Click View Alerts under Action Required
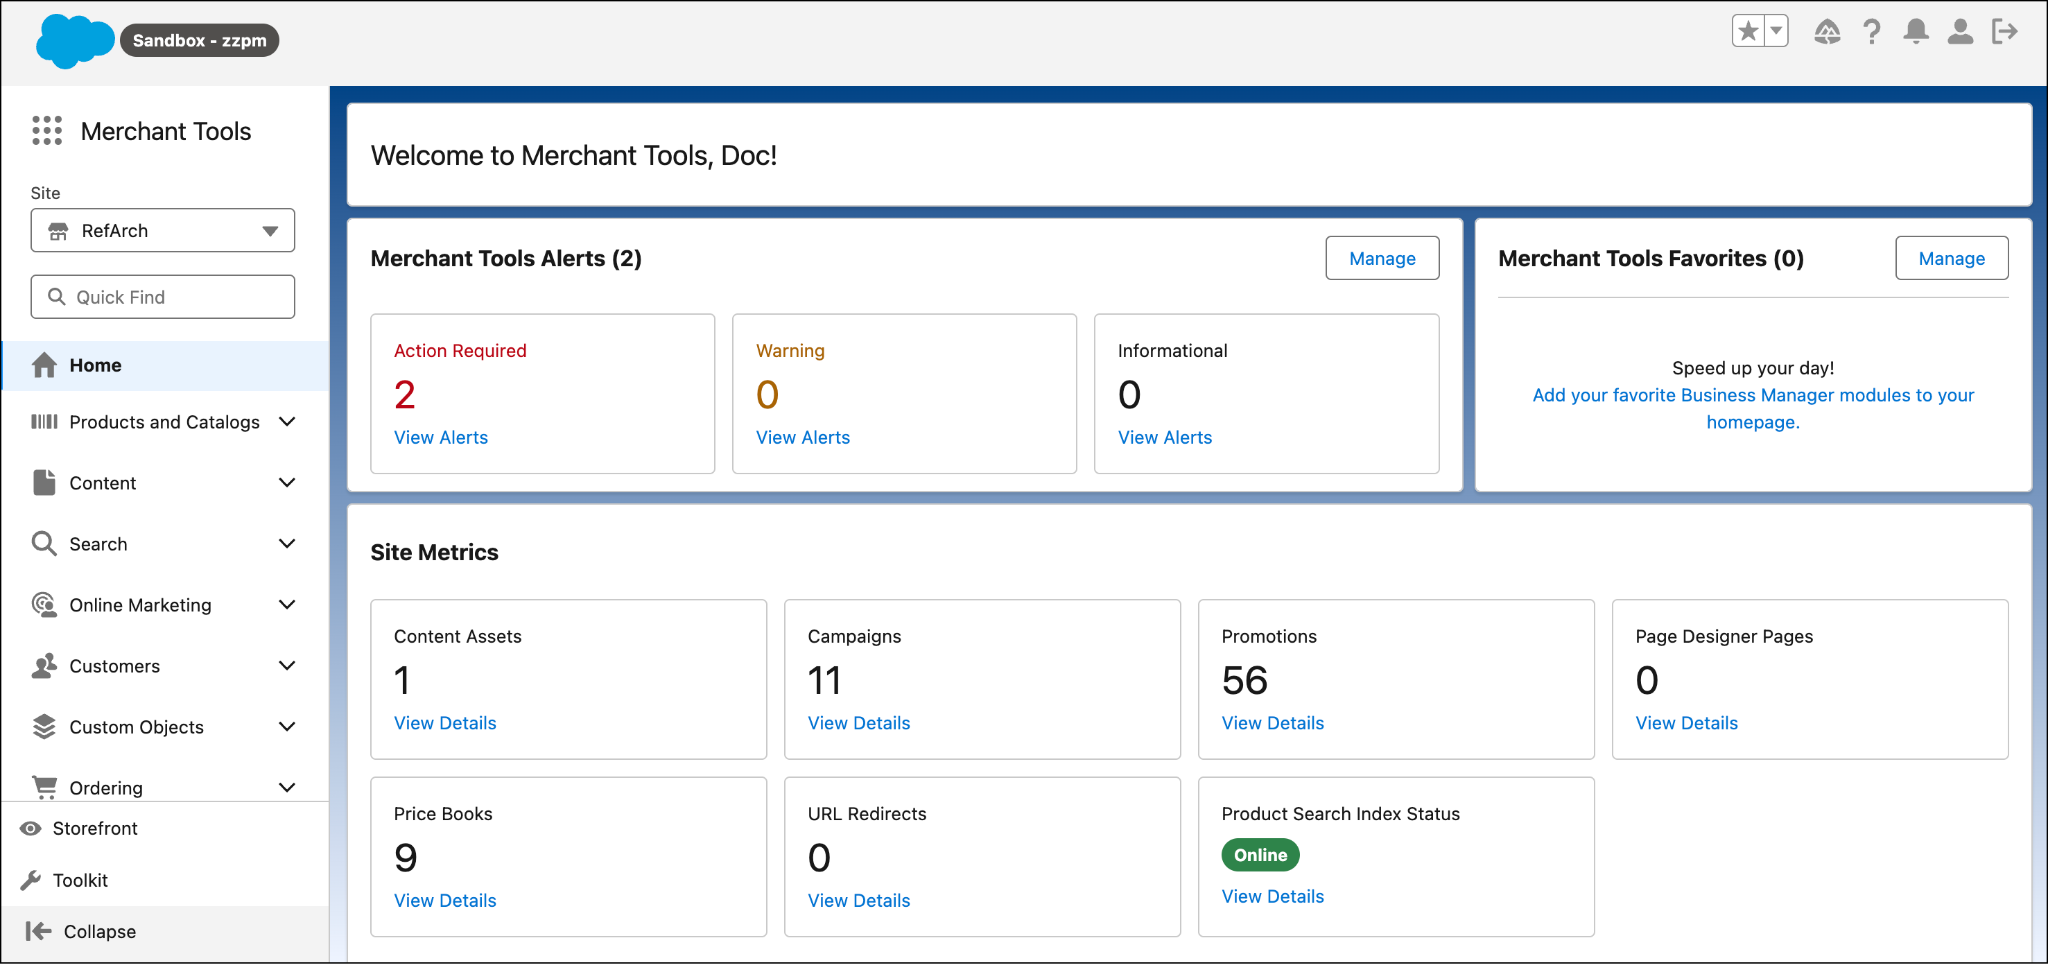Image resolution: width=2048 pixels, height=964 pixels. [x=441, y=437]
